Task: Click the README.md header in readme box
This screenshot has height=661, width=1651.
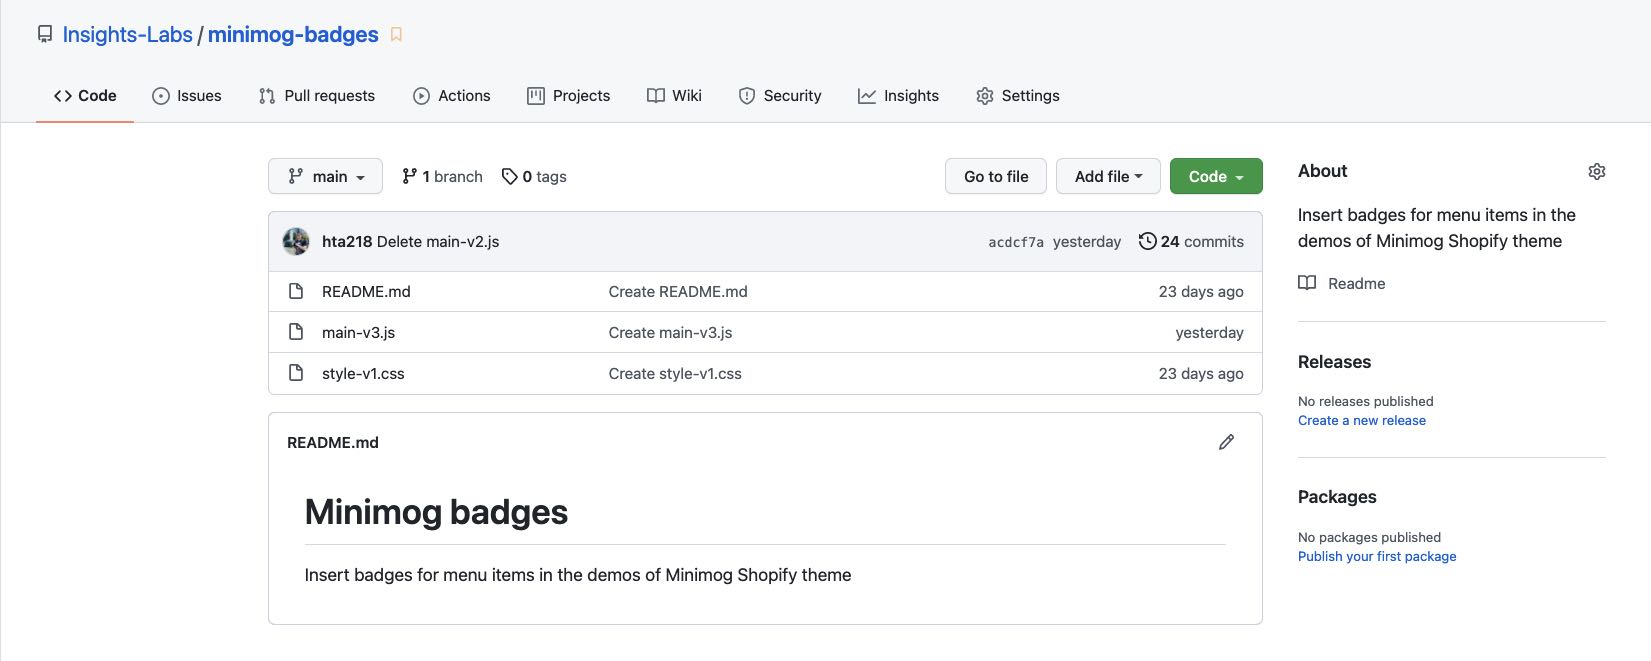Action: click(333, 443)
